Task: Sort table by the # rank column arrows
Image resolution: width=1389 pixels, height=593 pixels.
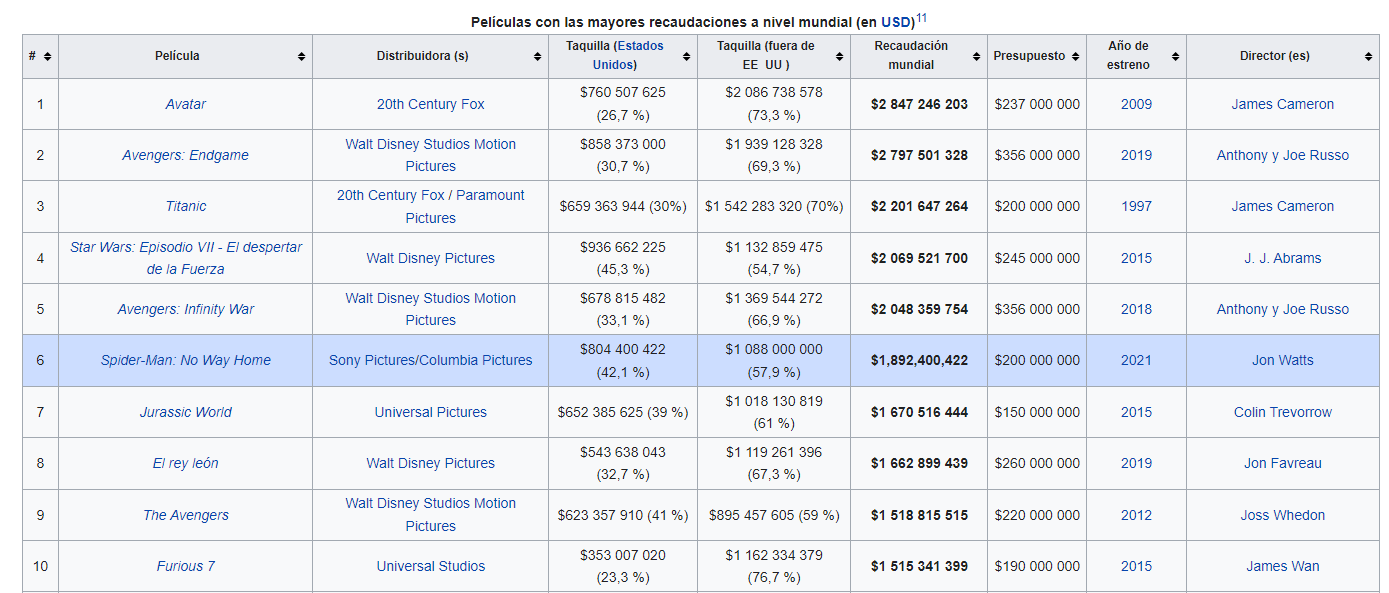Action: coord(47,56)
